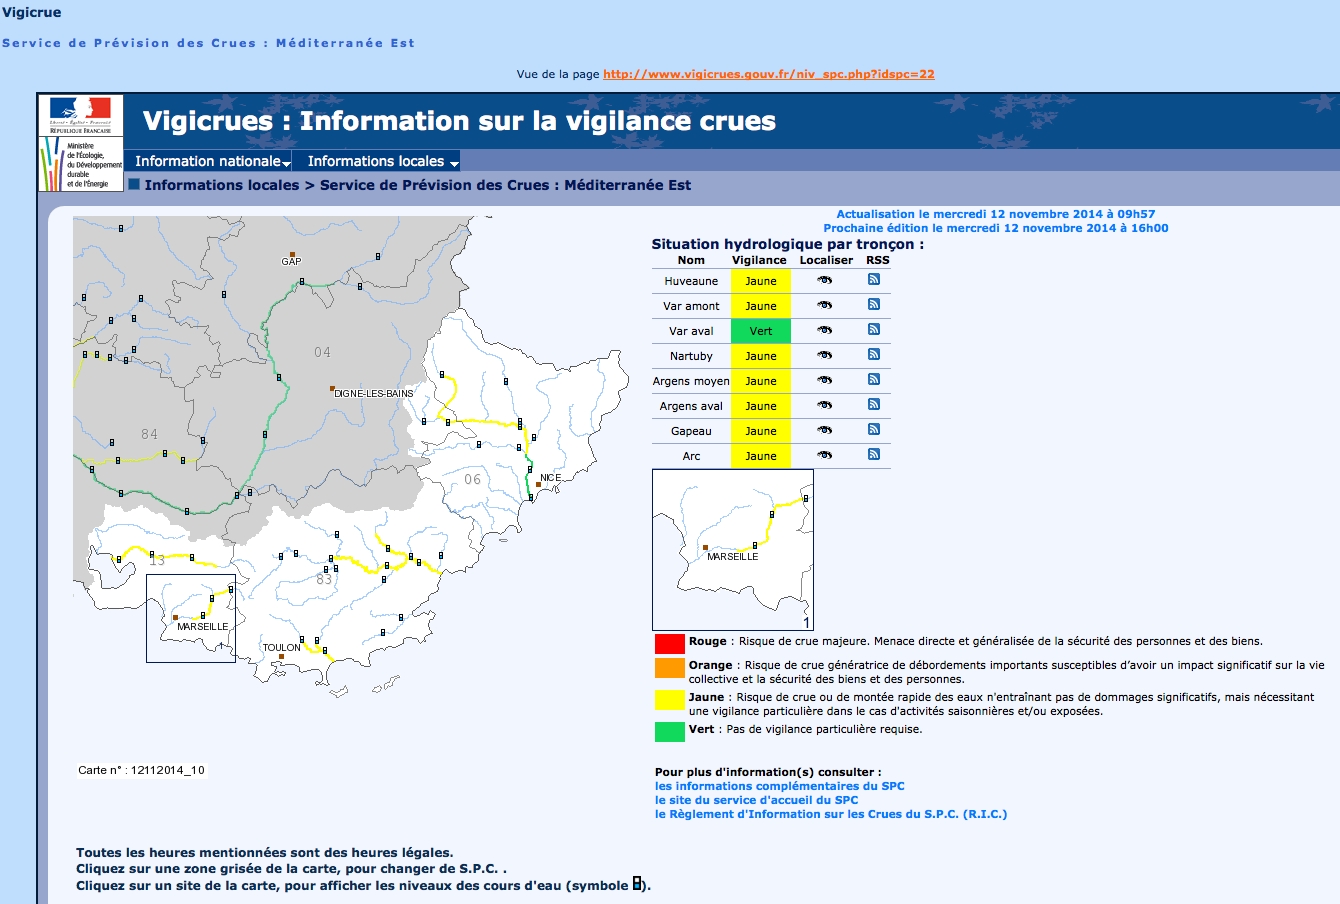Open the RSS feed for Nartuby
1340x904 pixels.
[874, 354]
